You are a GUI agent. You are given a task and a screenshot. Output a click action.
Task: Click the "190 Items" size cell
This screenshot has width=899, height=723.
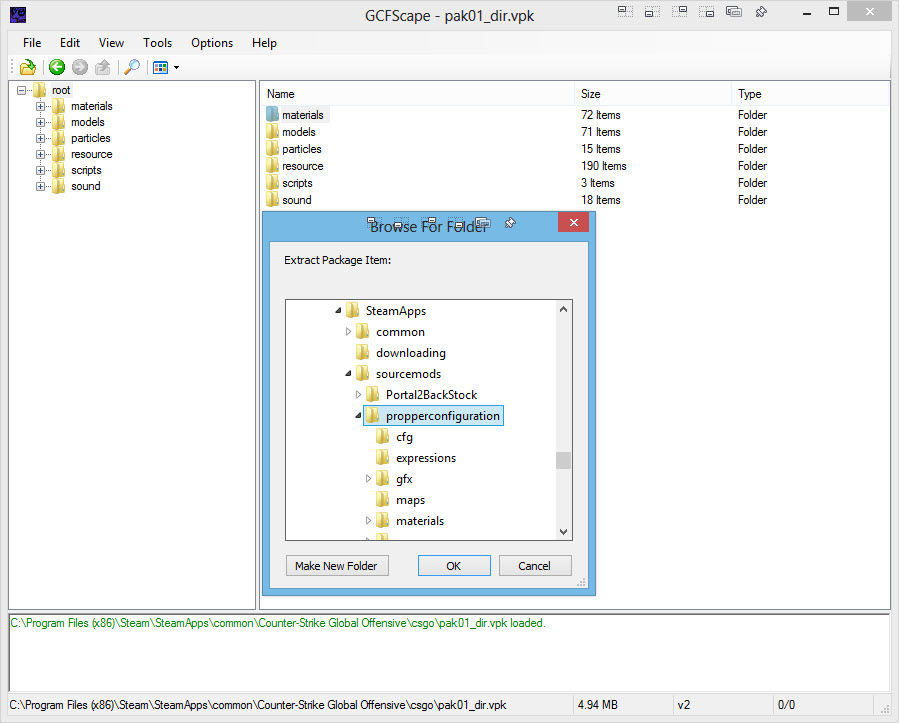click(603, 166)
